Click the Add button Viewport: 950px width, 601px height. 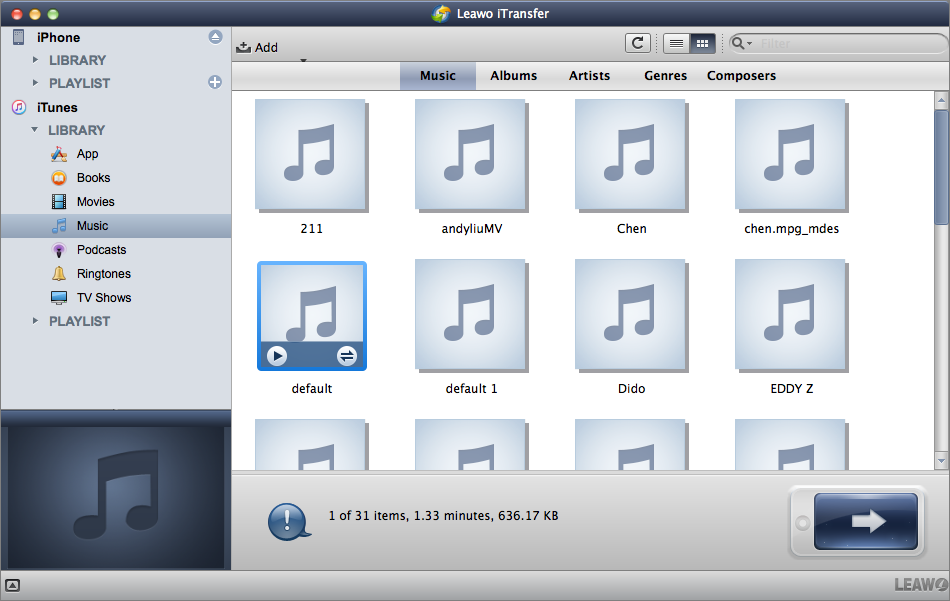pyautogui.click(x=257, y=47)
